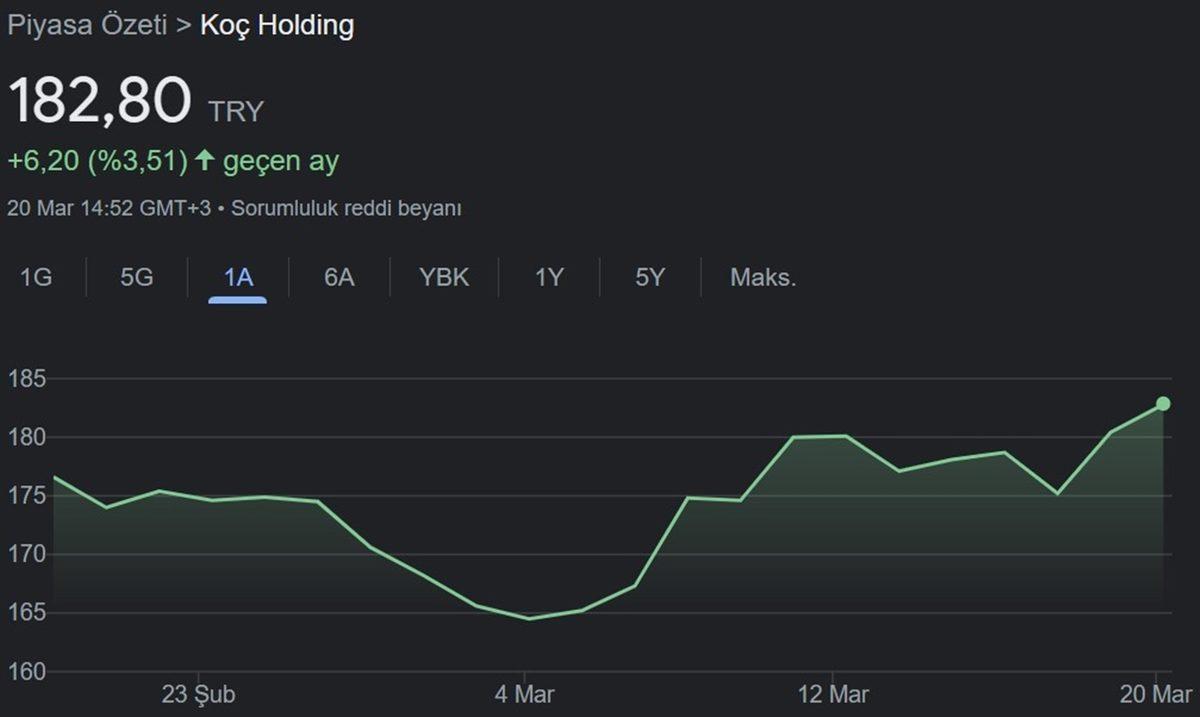1200x717 pixels.
Task: Click the green up arrow icon
Action: (205, 160)
